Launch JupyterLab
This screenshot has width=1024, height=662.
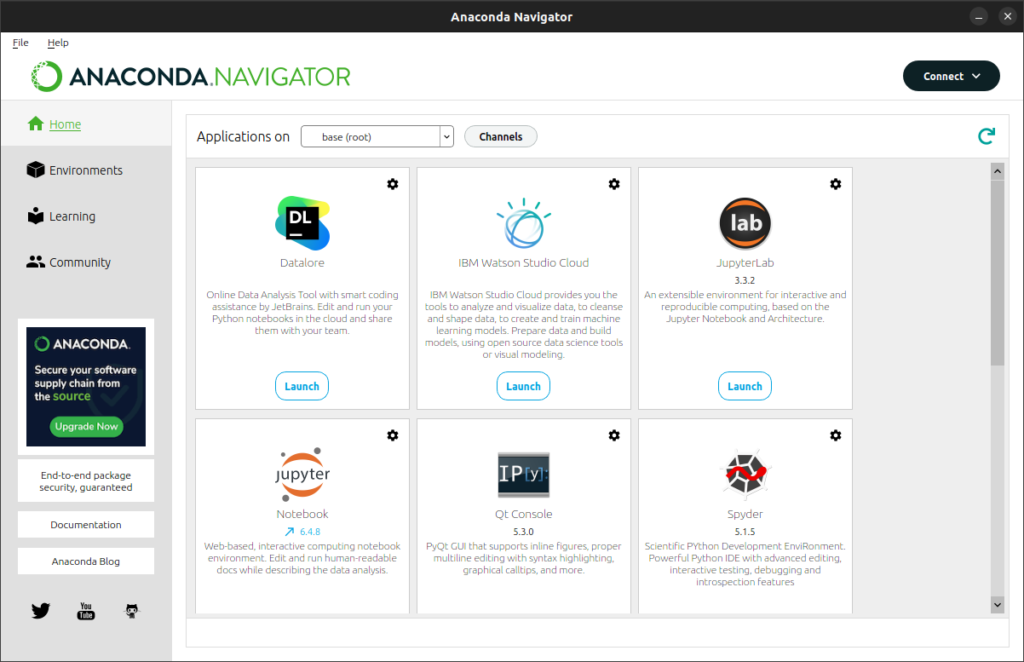(744, 386)
